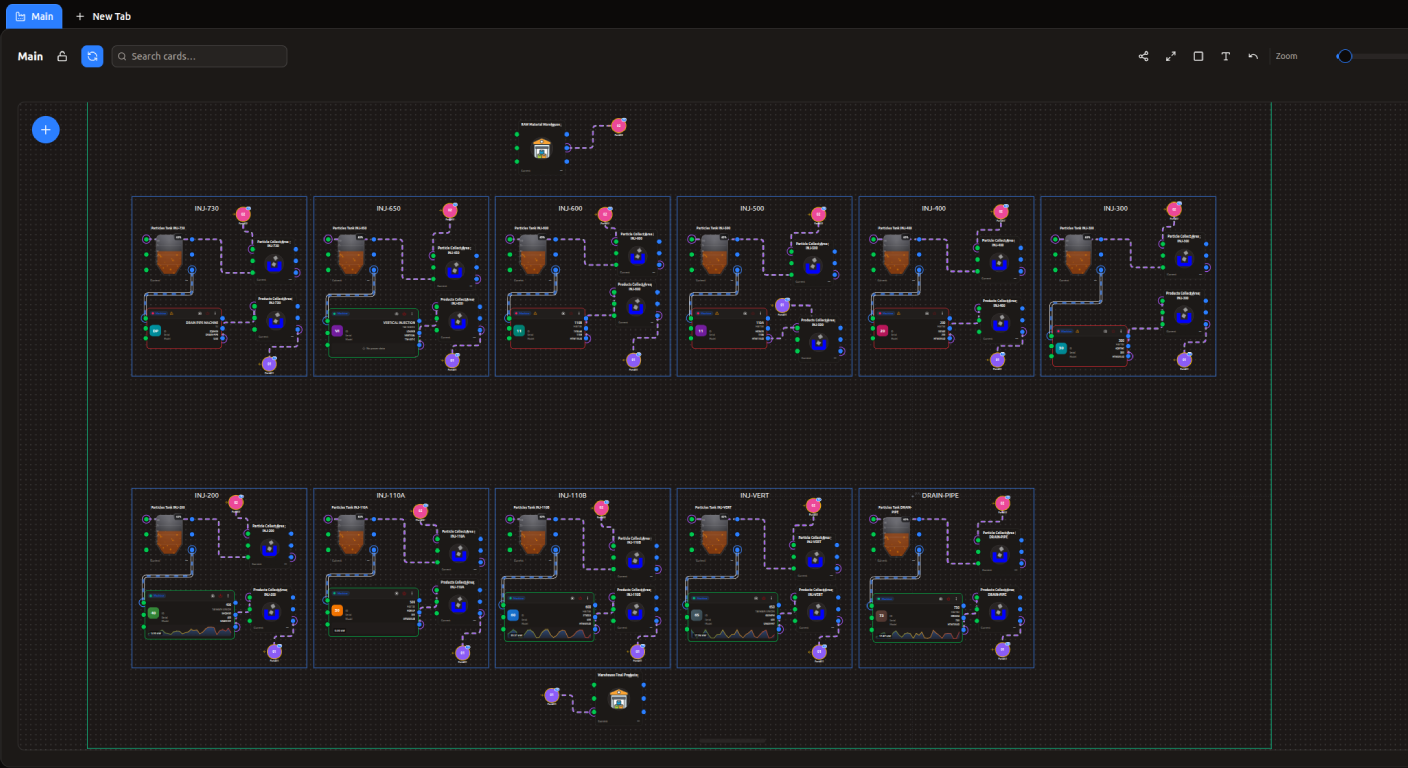Click the blue plus add-card button

[x=46, y=130]
